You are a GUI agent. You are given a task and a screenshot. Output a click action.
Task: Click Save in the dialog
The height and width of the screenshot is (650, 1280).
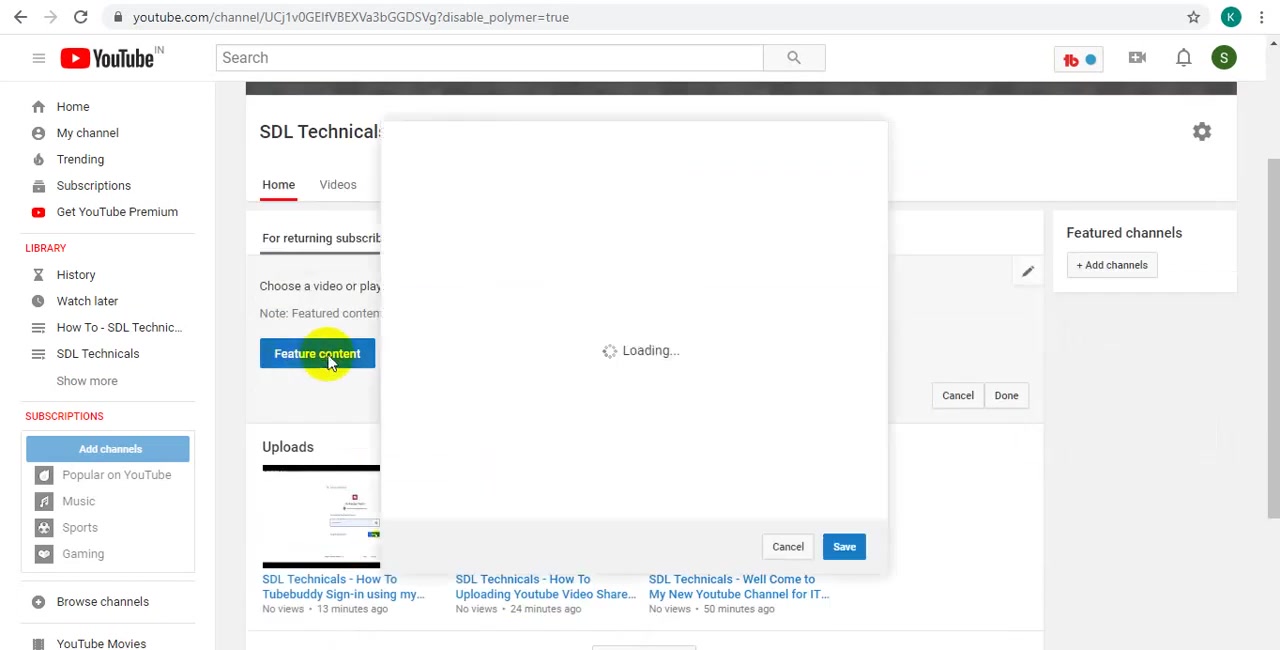[844, 547]
